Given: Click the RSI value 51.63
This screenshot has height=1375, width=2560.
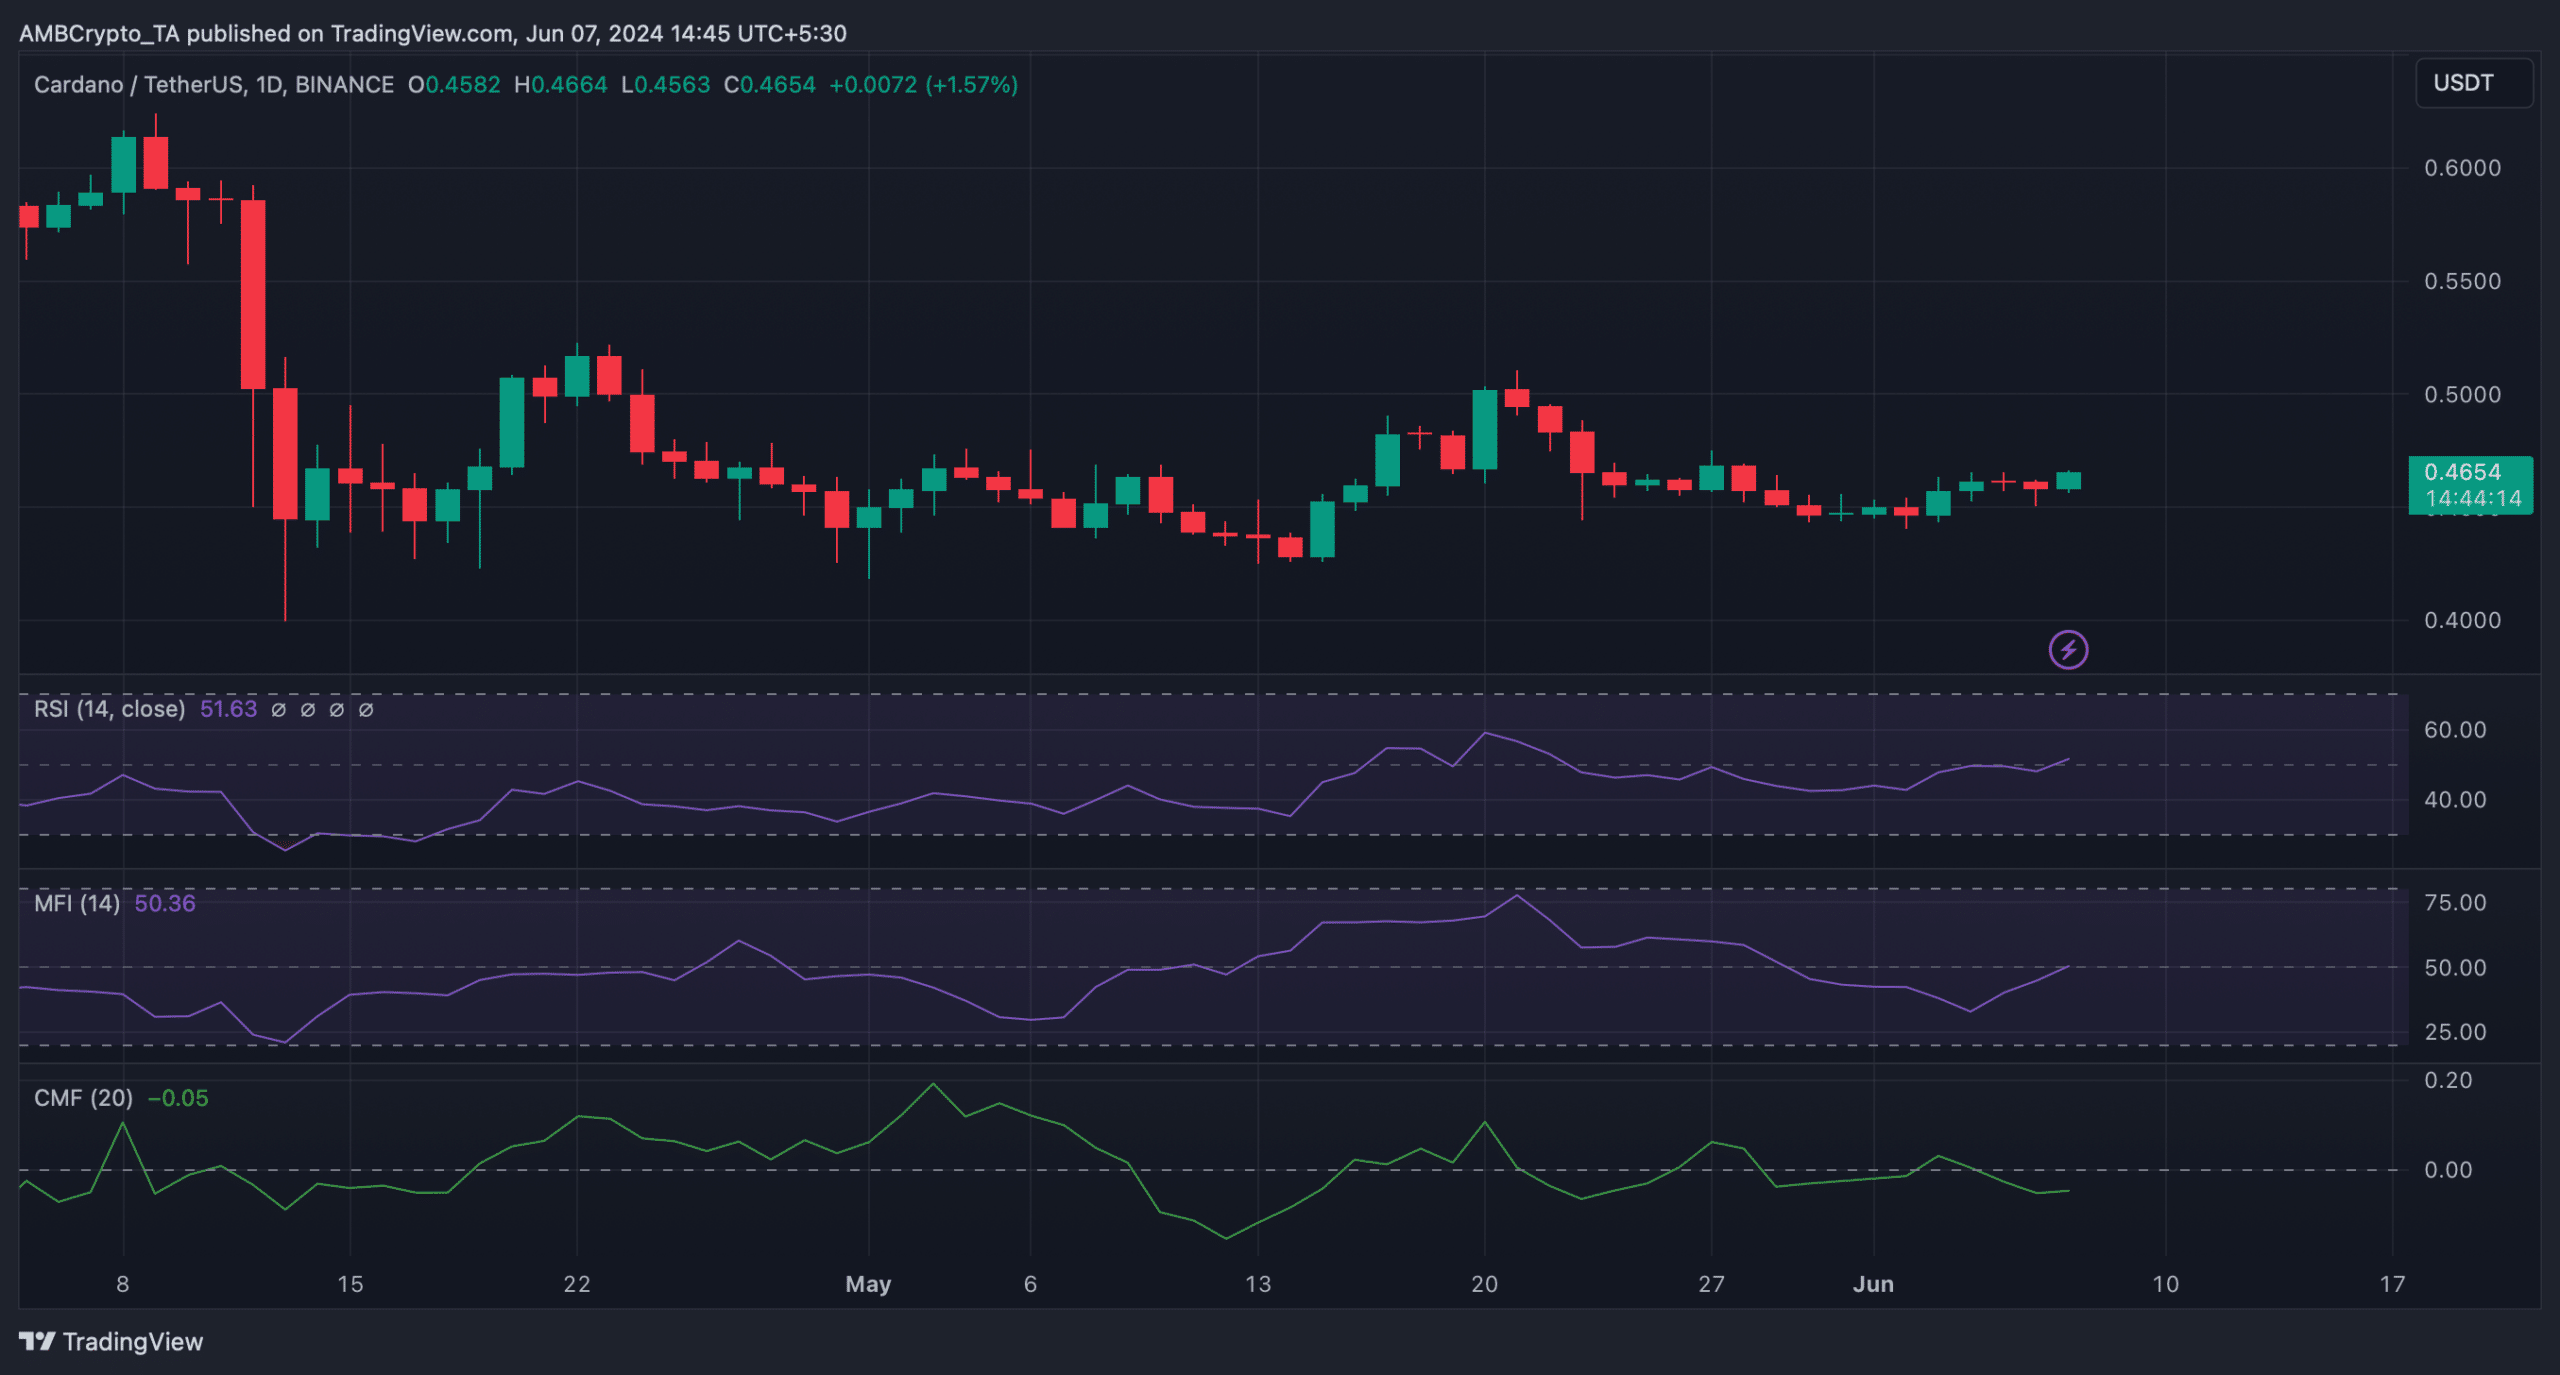Looking at the screenshot, I should [x=228, y=709].
